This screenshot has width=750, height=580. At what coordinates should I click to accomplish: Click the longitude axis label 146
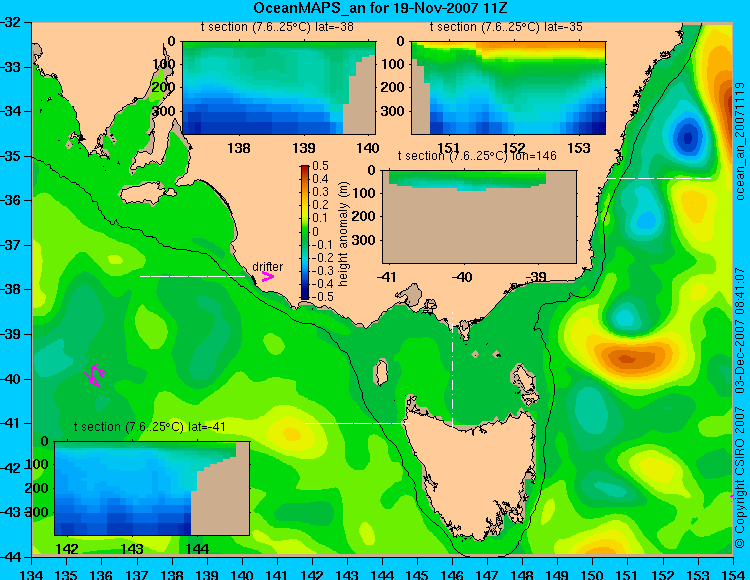click(452, 574)
